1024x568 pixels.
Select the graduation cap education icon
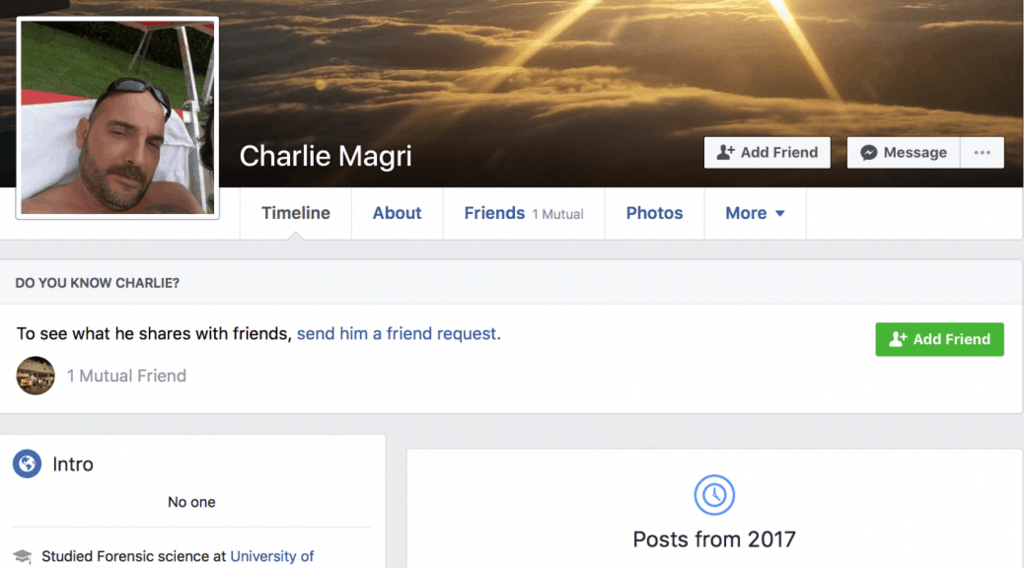point(22,557)
